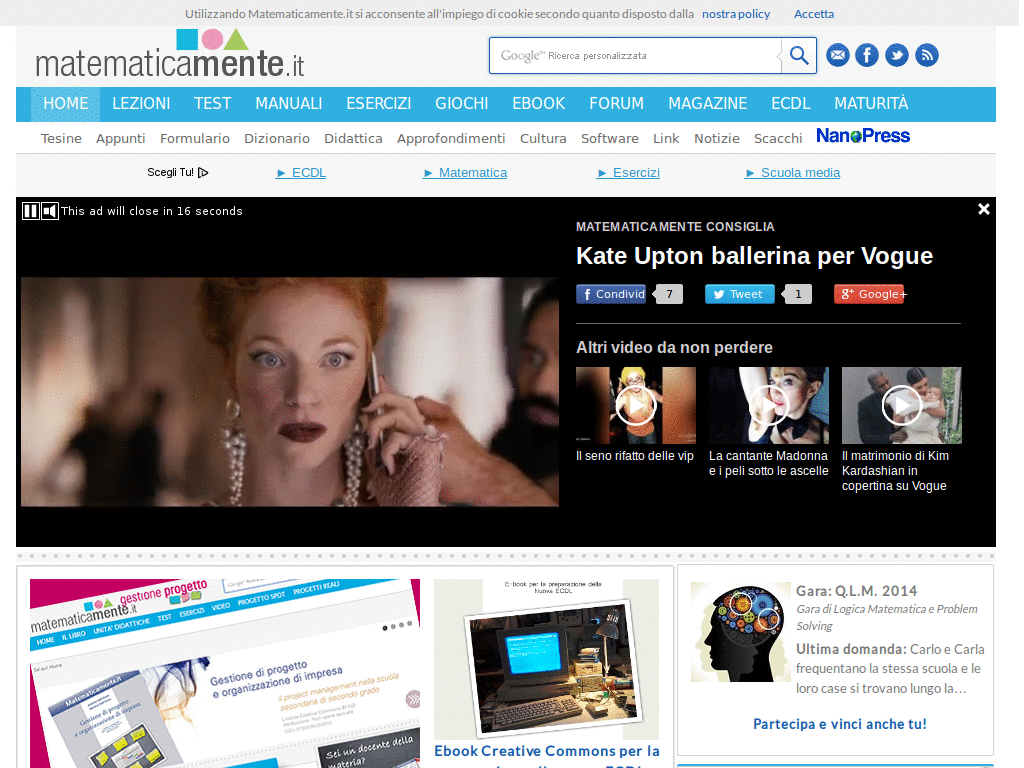Open the Software link
The width and height of the screenshot is (1024, 768).
point(610,138)
